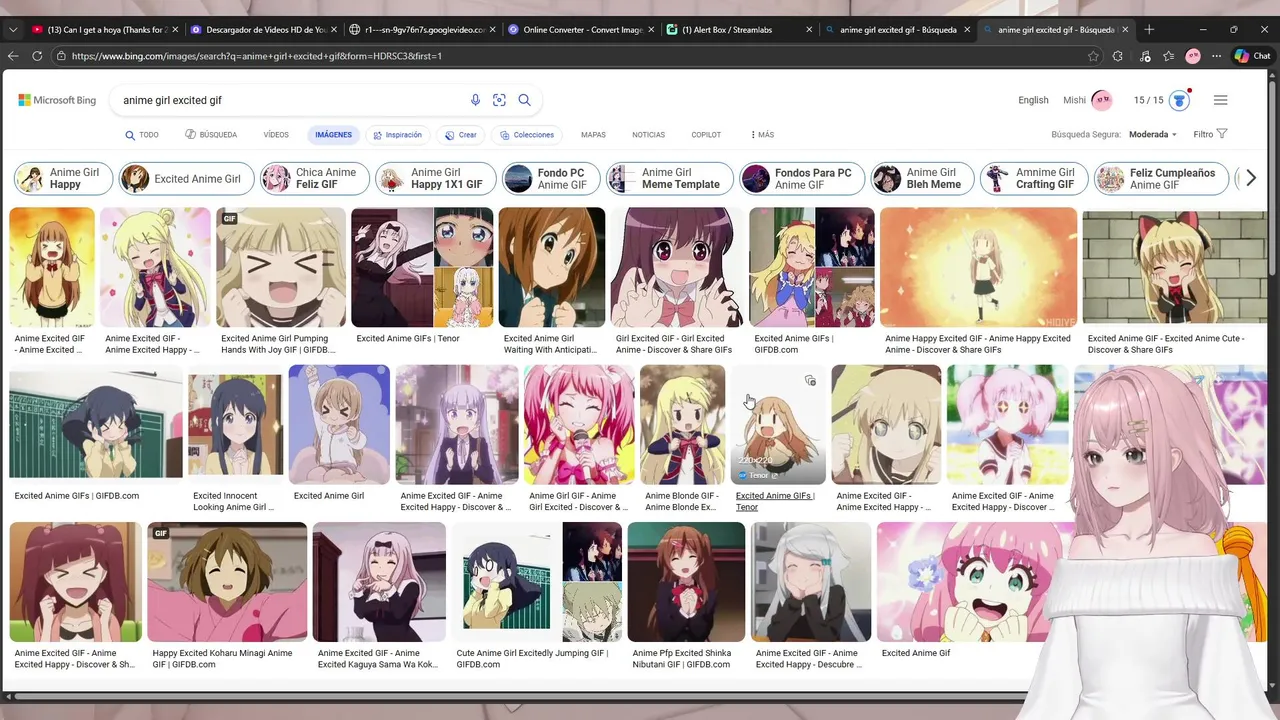Go to the Microsoft Bing logo home

click(x=57, y=100)
